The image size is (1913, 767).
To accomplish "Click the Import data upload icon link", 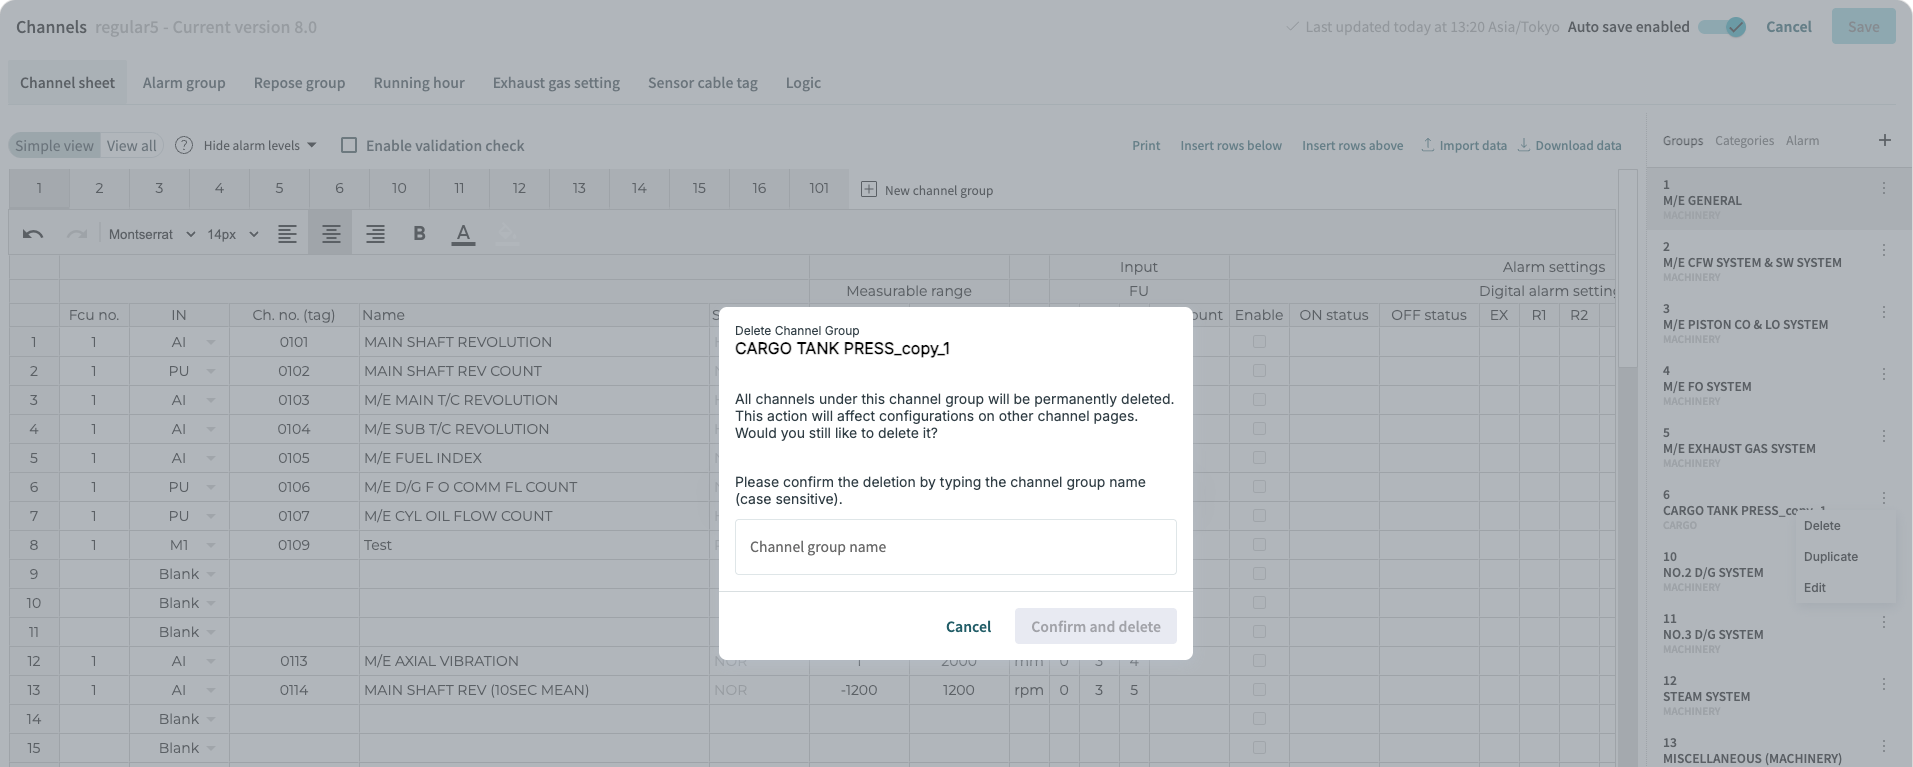I will point(1464,146).
